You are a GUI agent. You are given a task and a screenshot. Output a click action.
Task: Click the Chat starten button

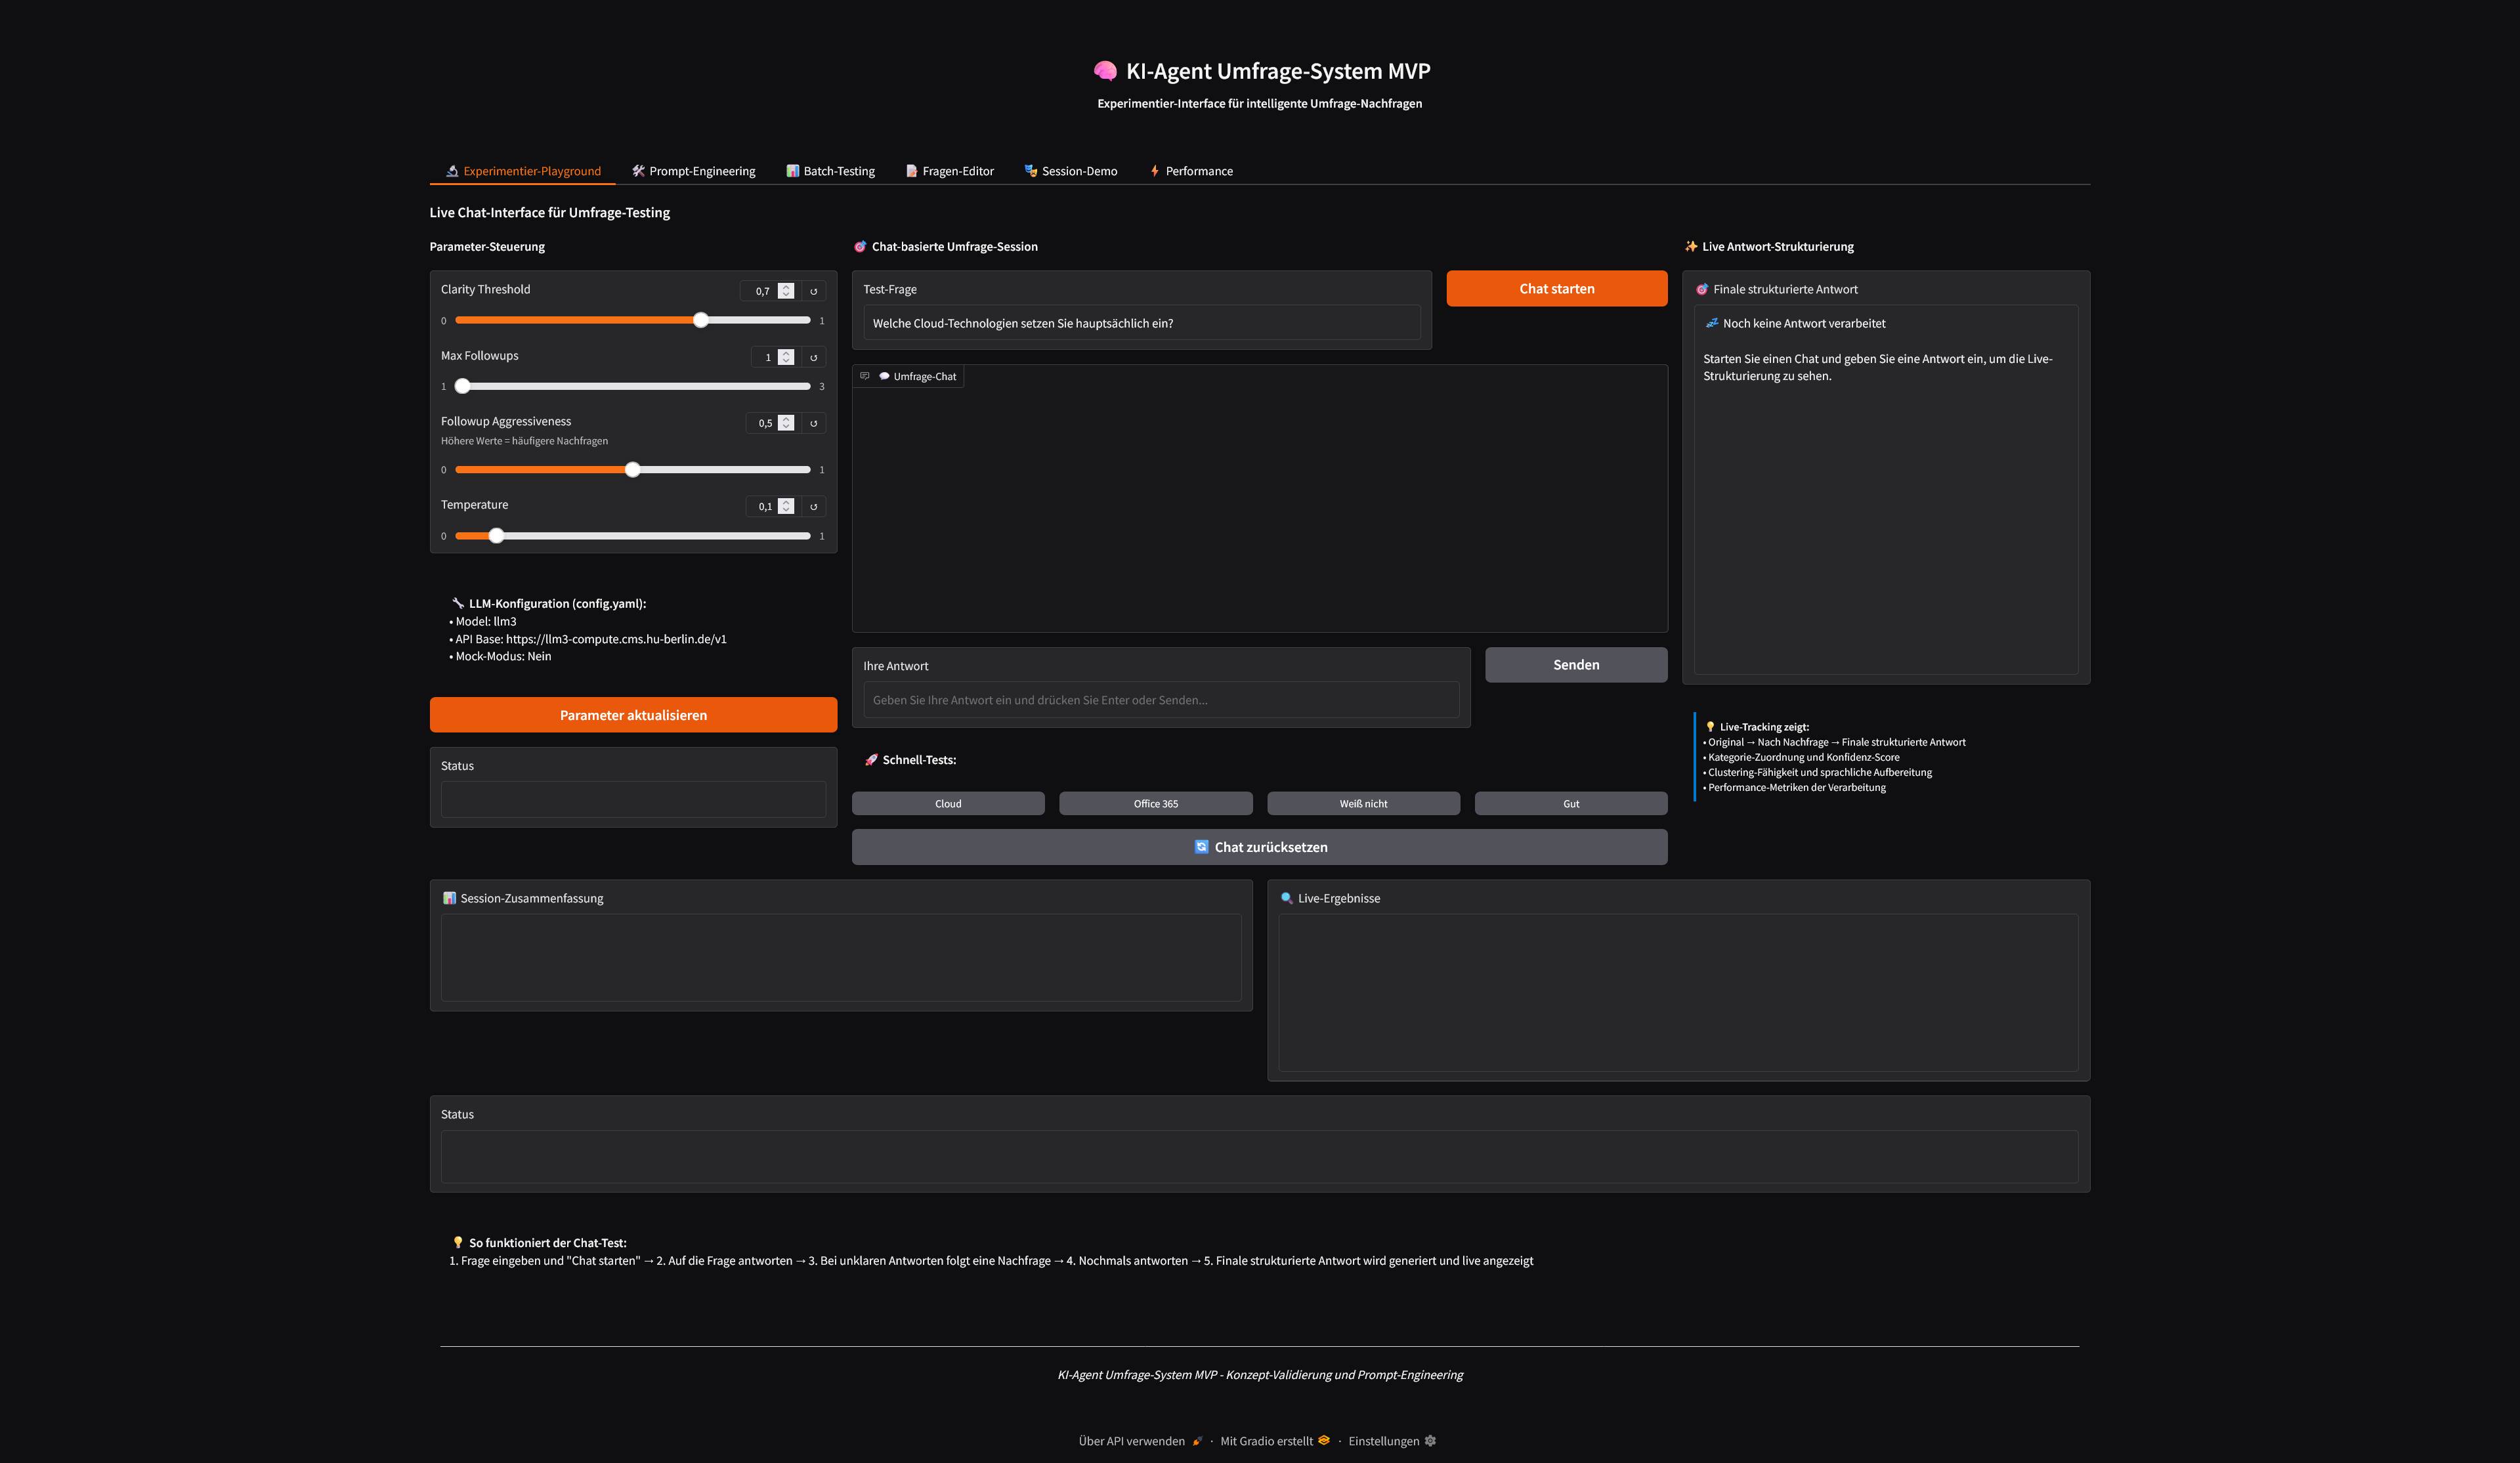pos(1556,288)
